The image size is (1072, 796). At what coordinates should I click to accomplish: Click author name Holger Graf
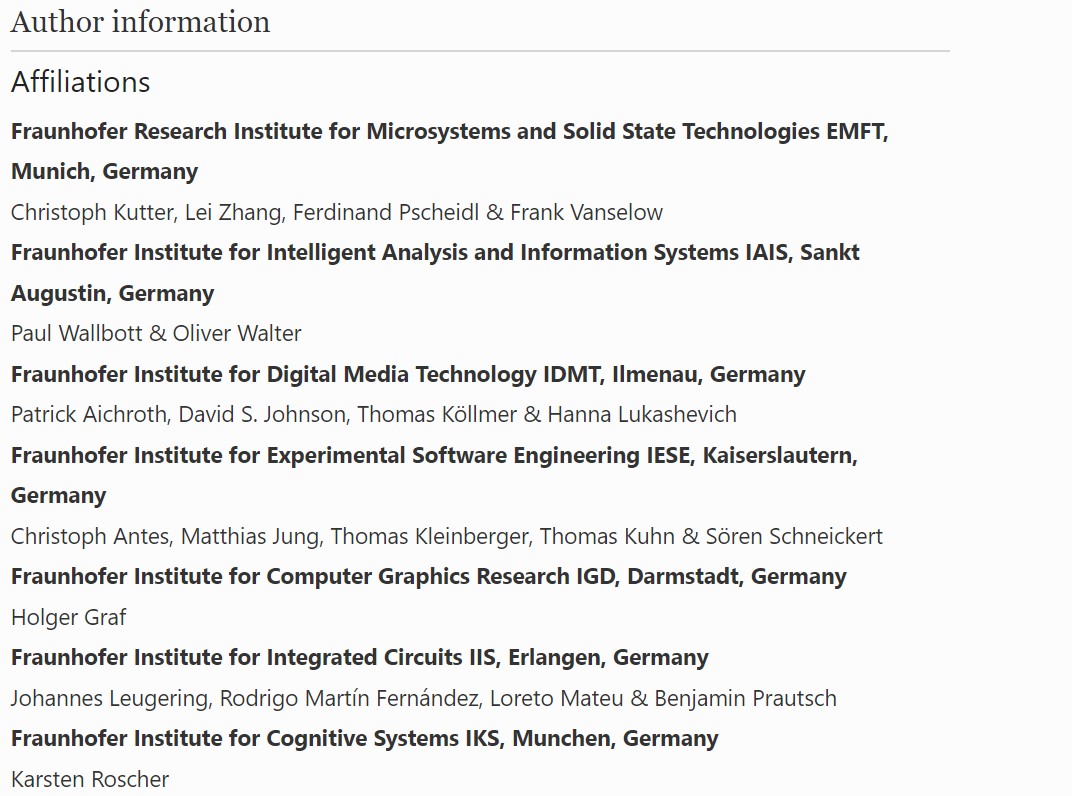(68, 617)
